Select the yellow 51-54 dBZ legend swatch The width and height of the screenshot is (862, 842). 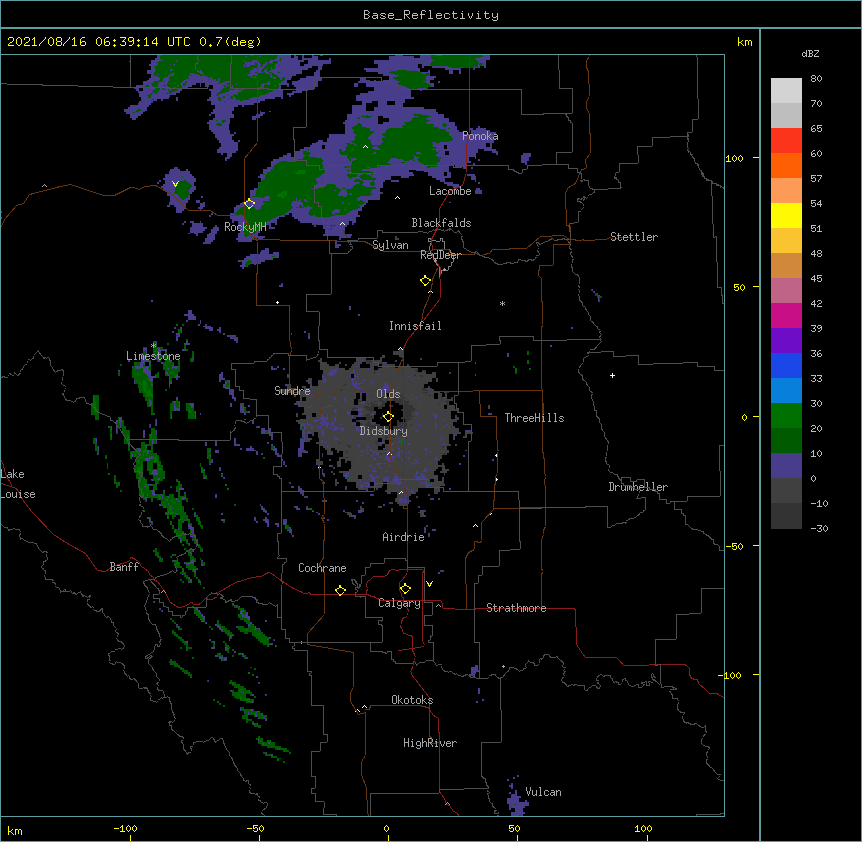pos(786,215)
